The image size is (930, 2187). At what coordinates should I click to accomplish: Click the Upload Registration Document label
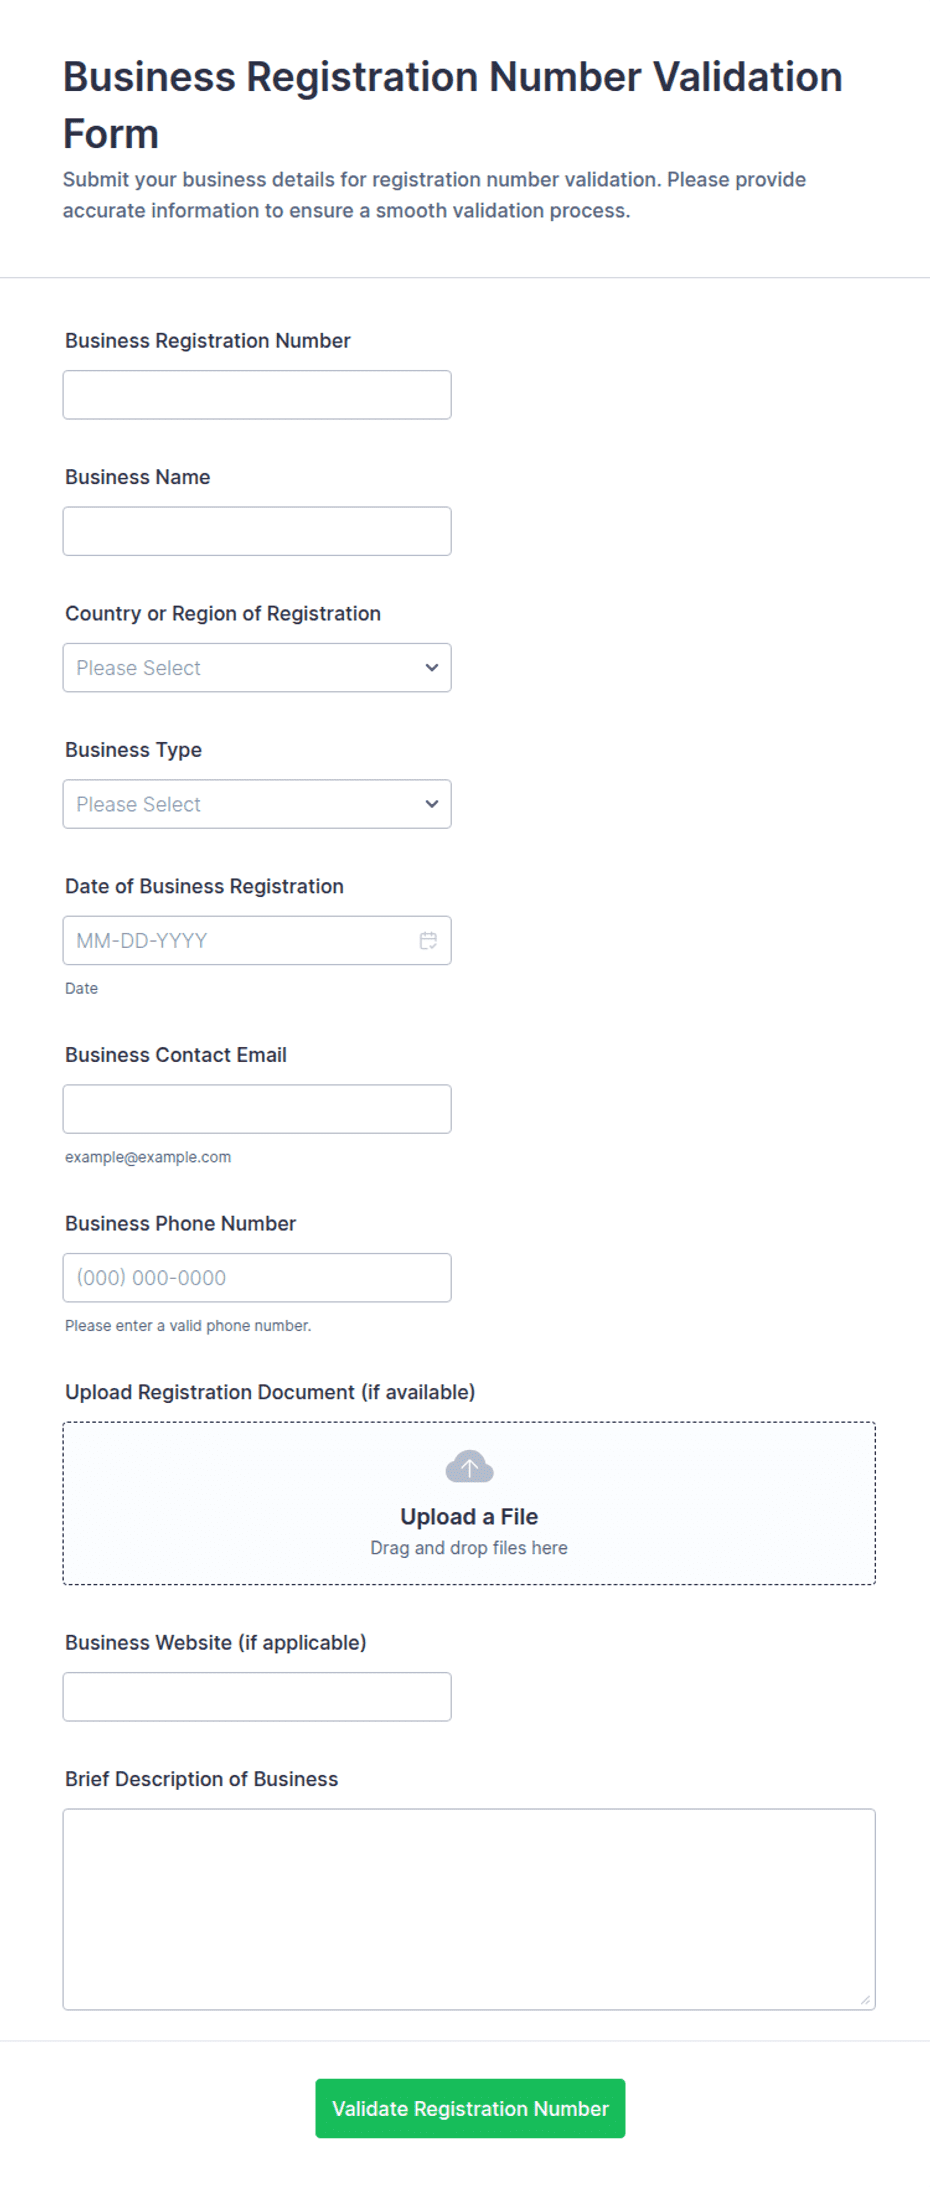[x=270, y=1392]
